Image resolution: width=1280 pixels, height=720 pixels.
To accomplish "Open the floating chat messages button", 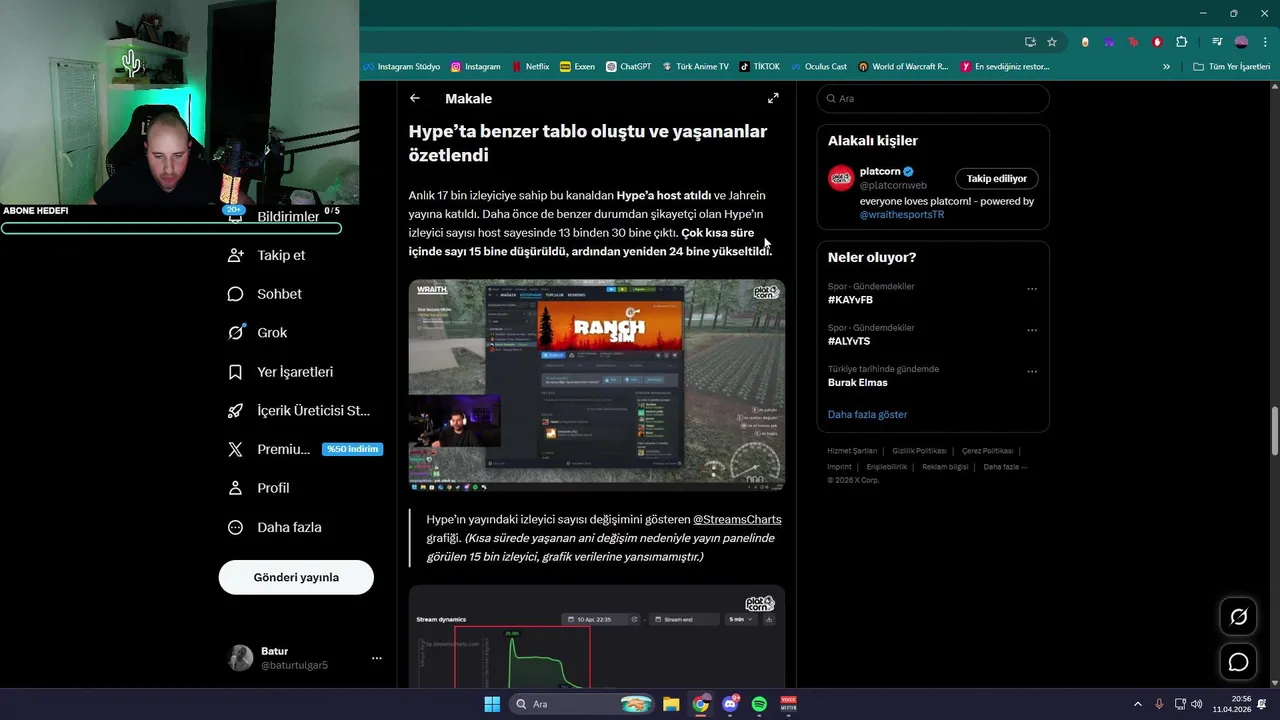I will [x=1238, y=662].
